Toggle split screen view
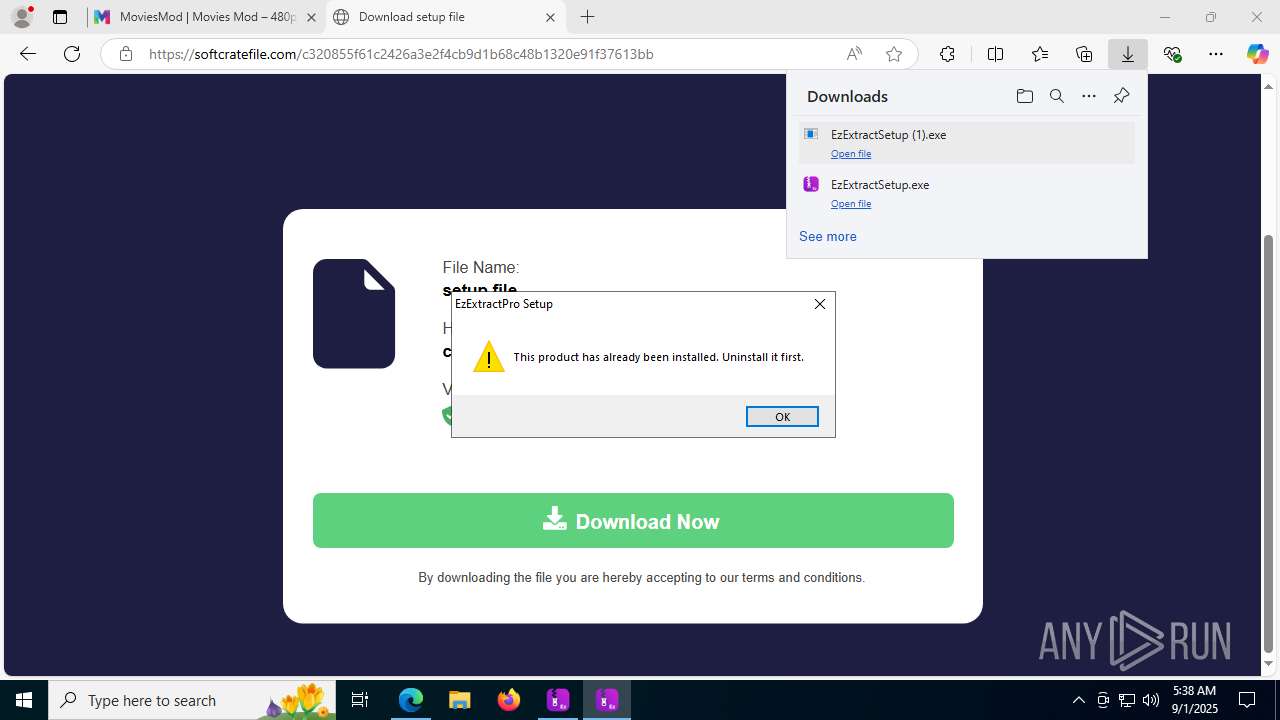The width and height of the screenshot is (1280, 720). [x=995, y=54]
